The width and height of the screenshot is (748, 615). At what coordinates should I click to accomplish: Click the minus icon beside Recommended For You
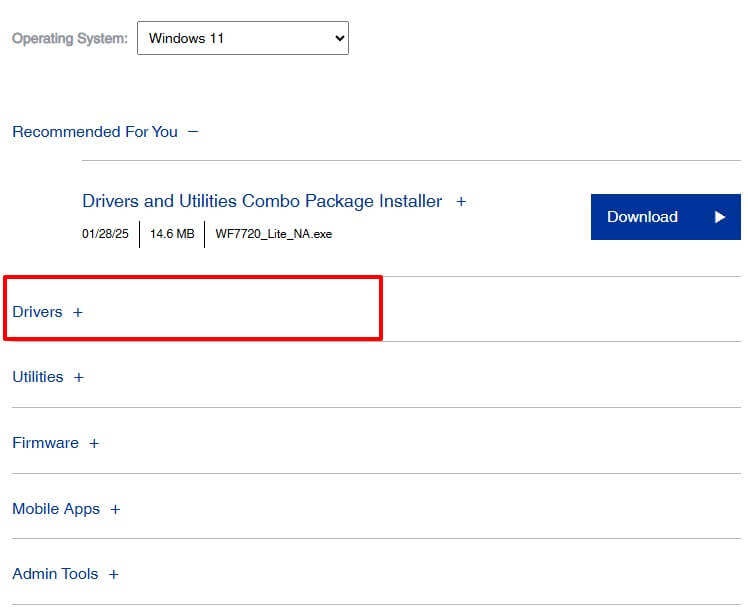click(x=193, y=132)
